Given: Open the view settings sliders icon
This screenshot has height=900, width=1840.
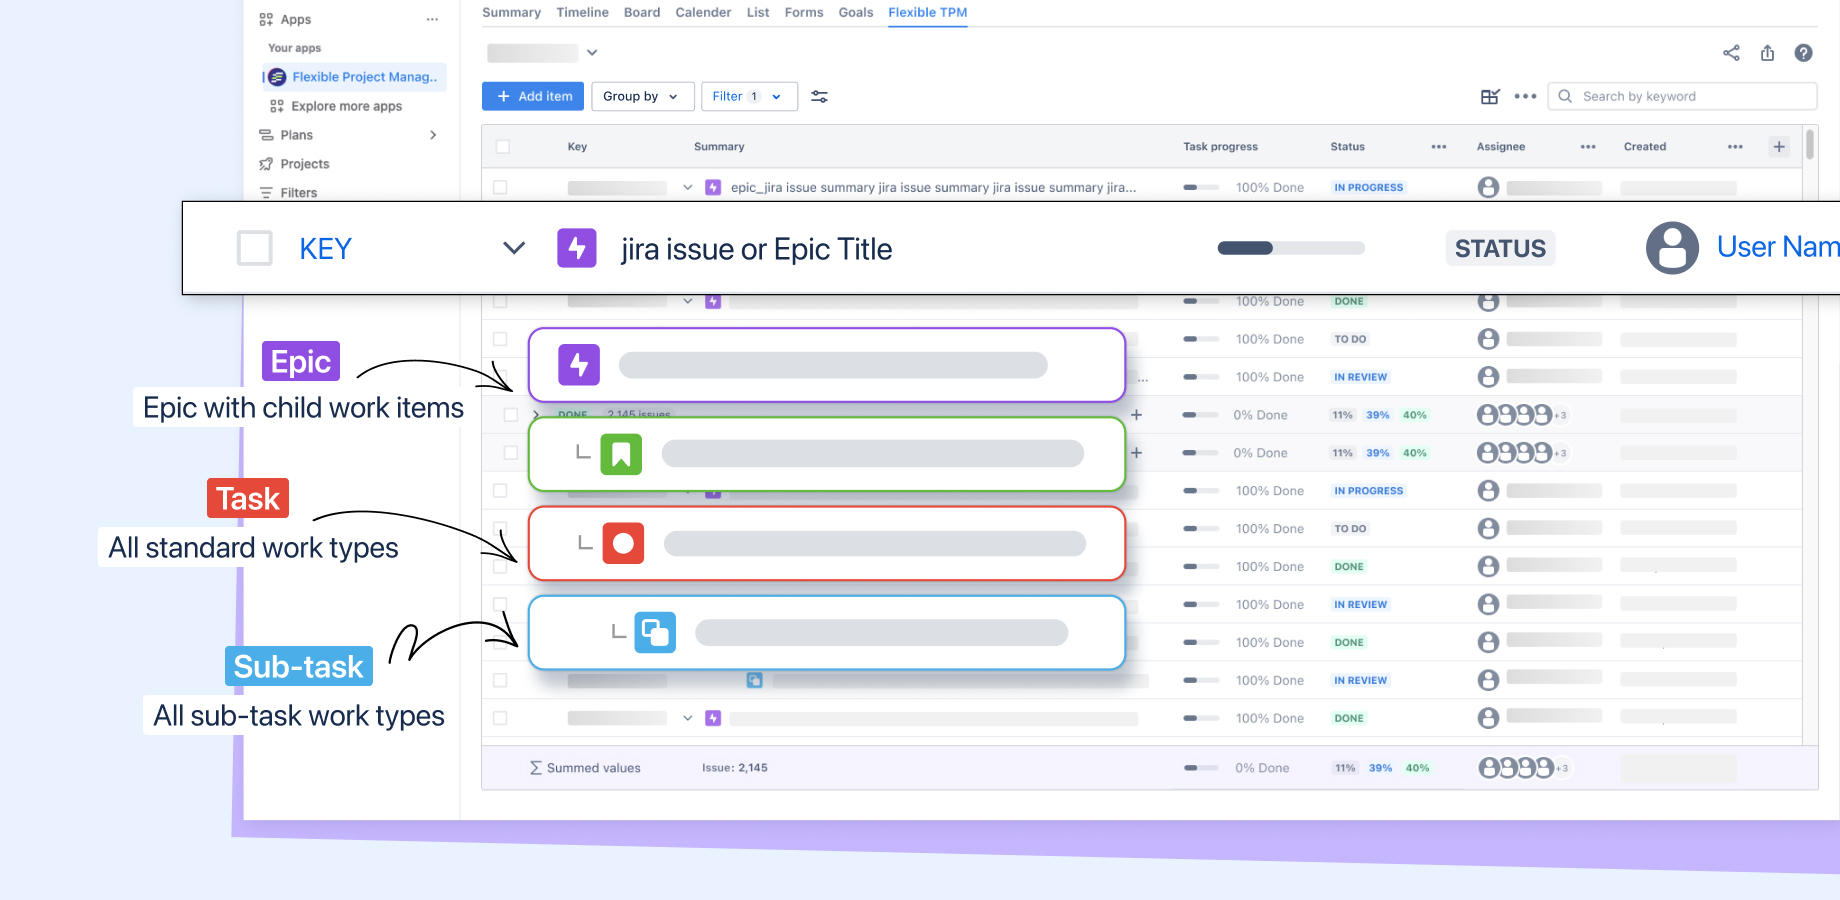Looking at the screenshot, I should point(819,97).
